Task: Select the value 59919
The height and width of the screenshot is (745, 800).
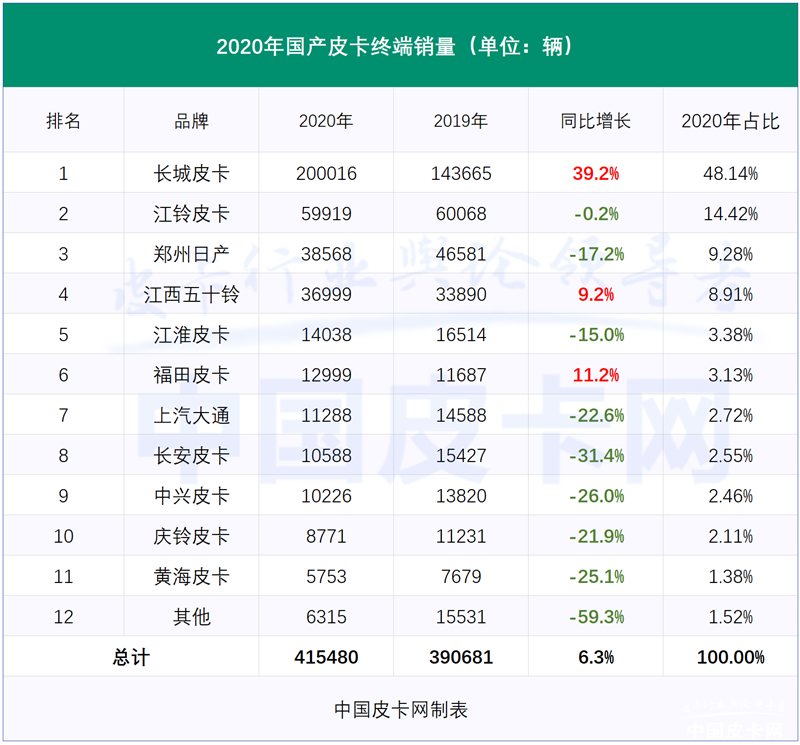Action: (326, 214)
